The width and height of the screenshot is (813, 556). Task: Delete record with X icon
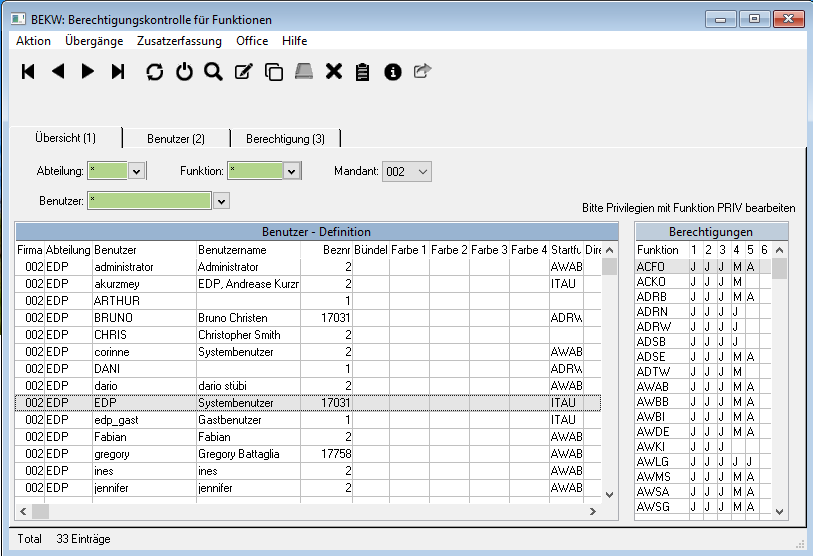pyautogui.click(x=334, y=71)
